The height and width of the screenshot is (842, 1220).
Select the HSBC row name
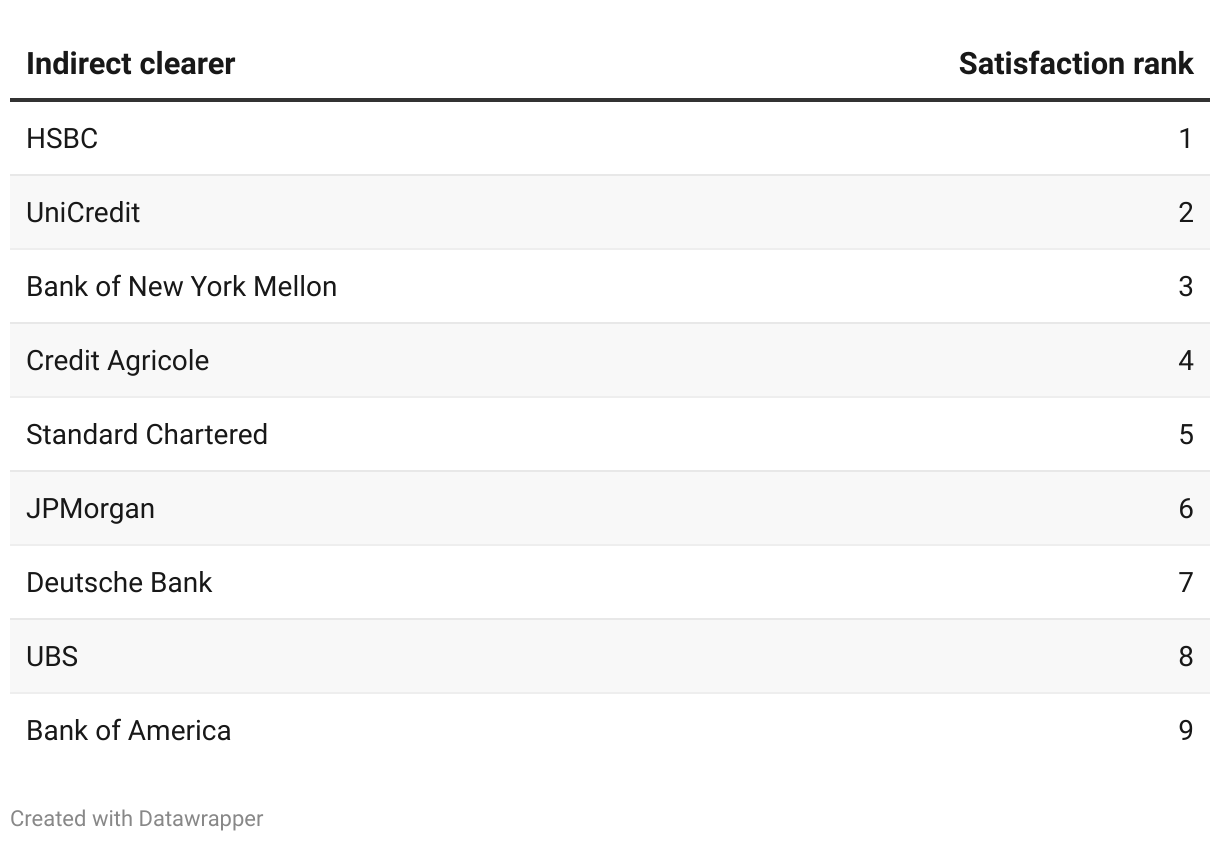coord(62,138)
